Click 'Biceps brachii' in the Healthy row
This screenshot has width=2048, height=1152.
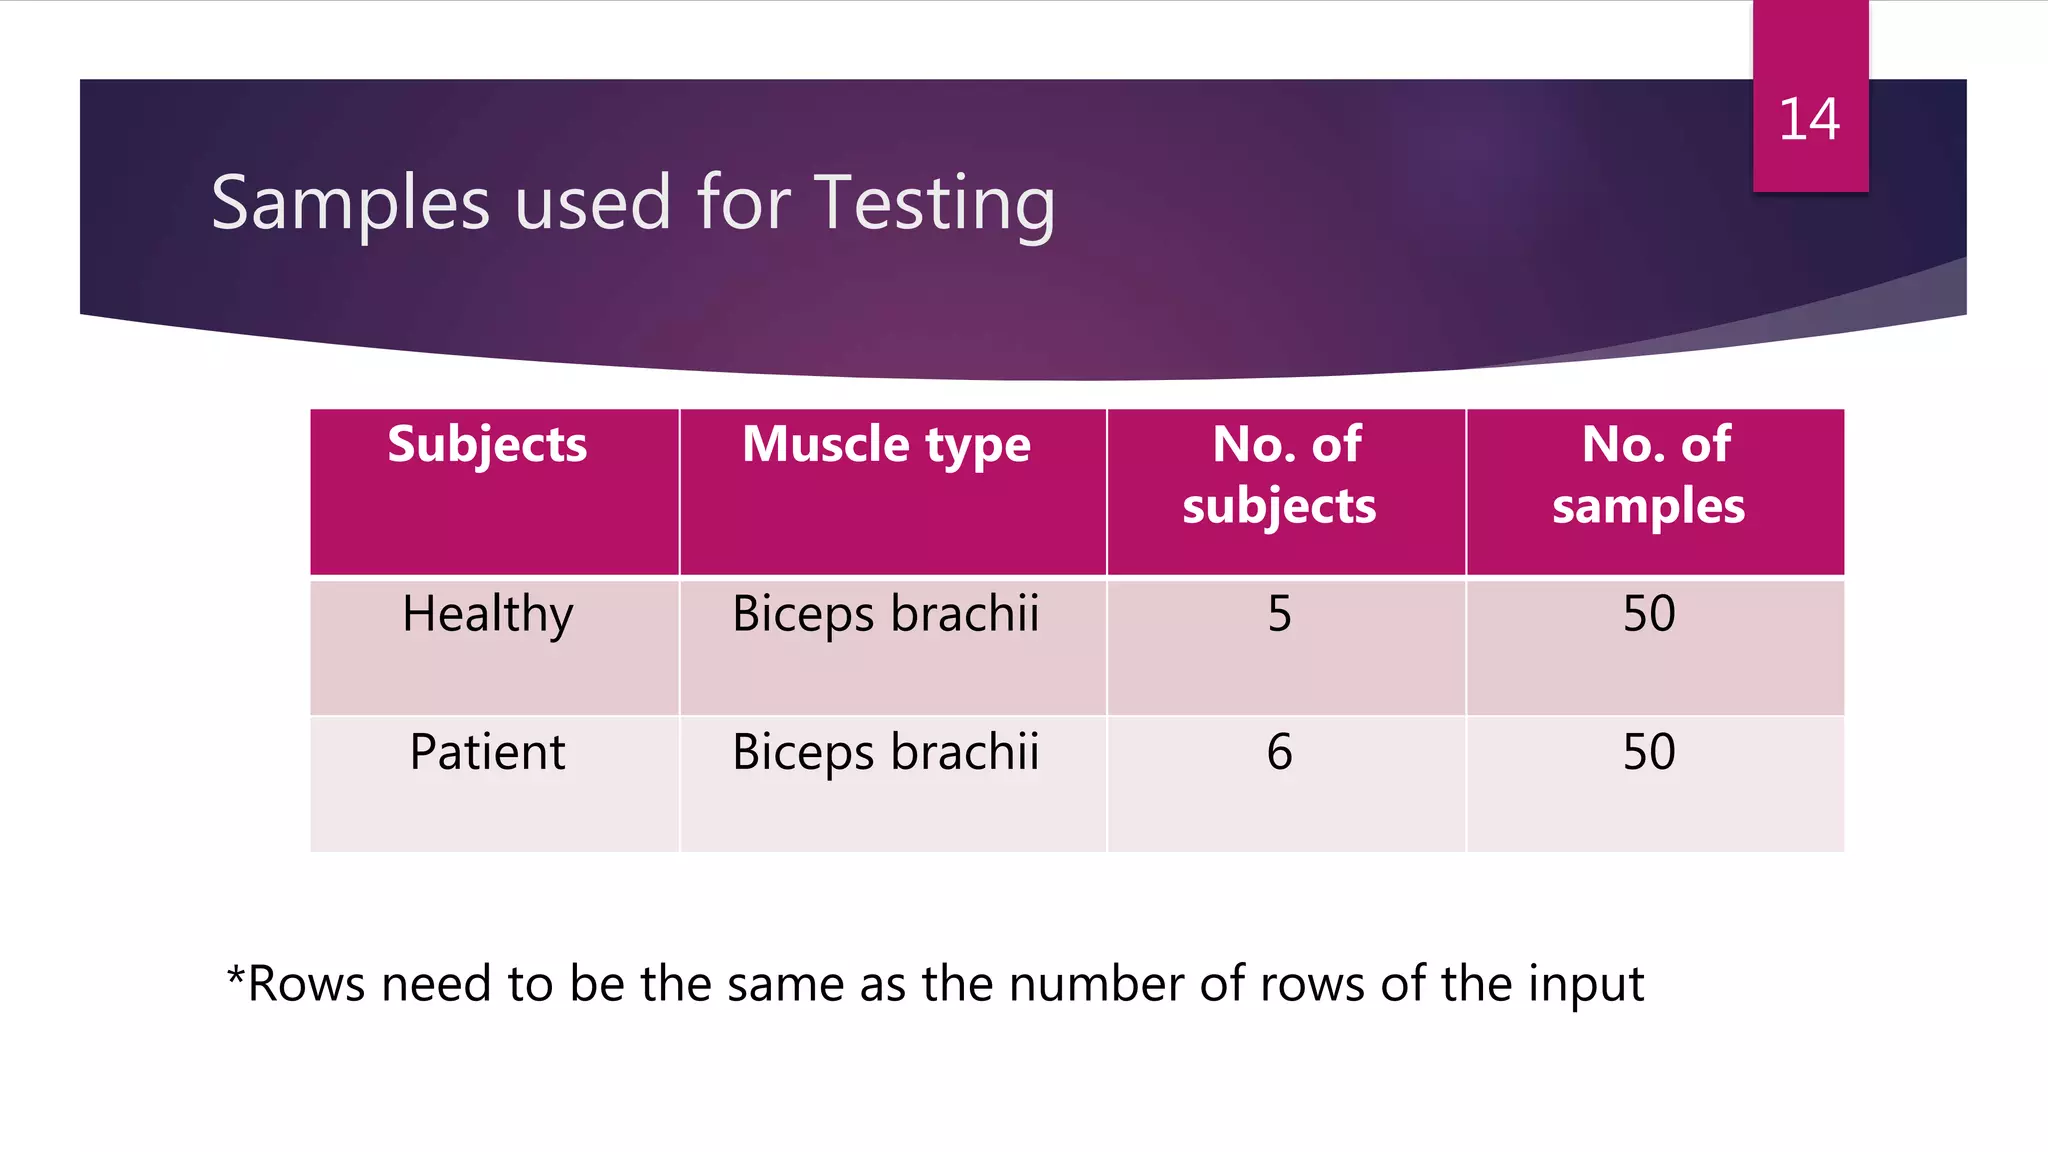click(x=886, y=614)
